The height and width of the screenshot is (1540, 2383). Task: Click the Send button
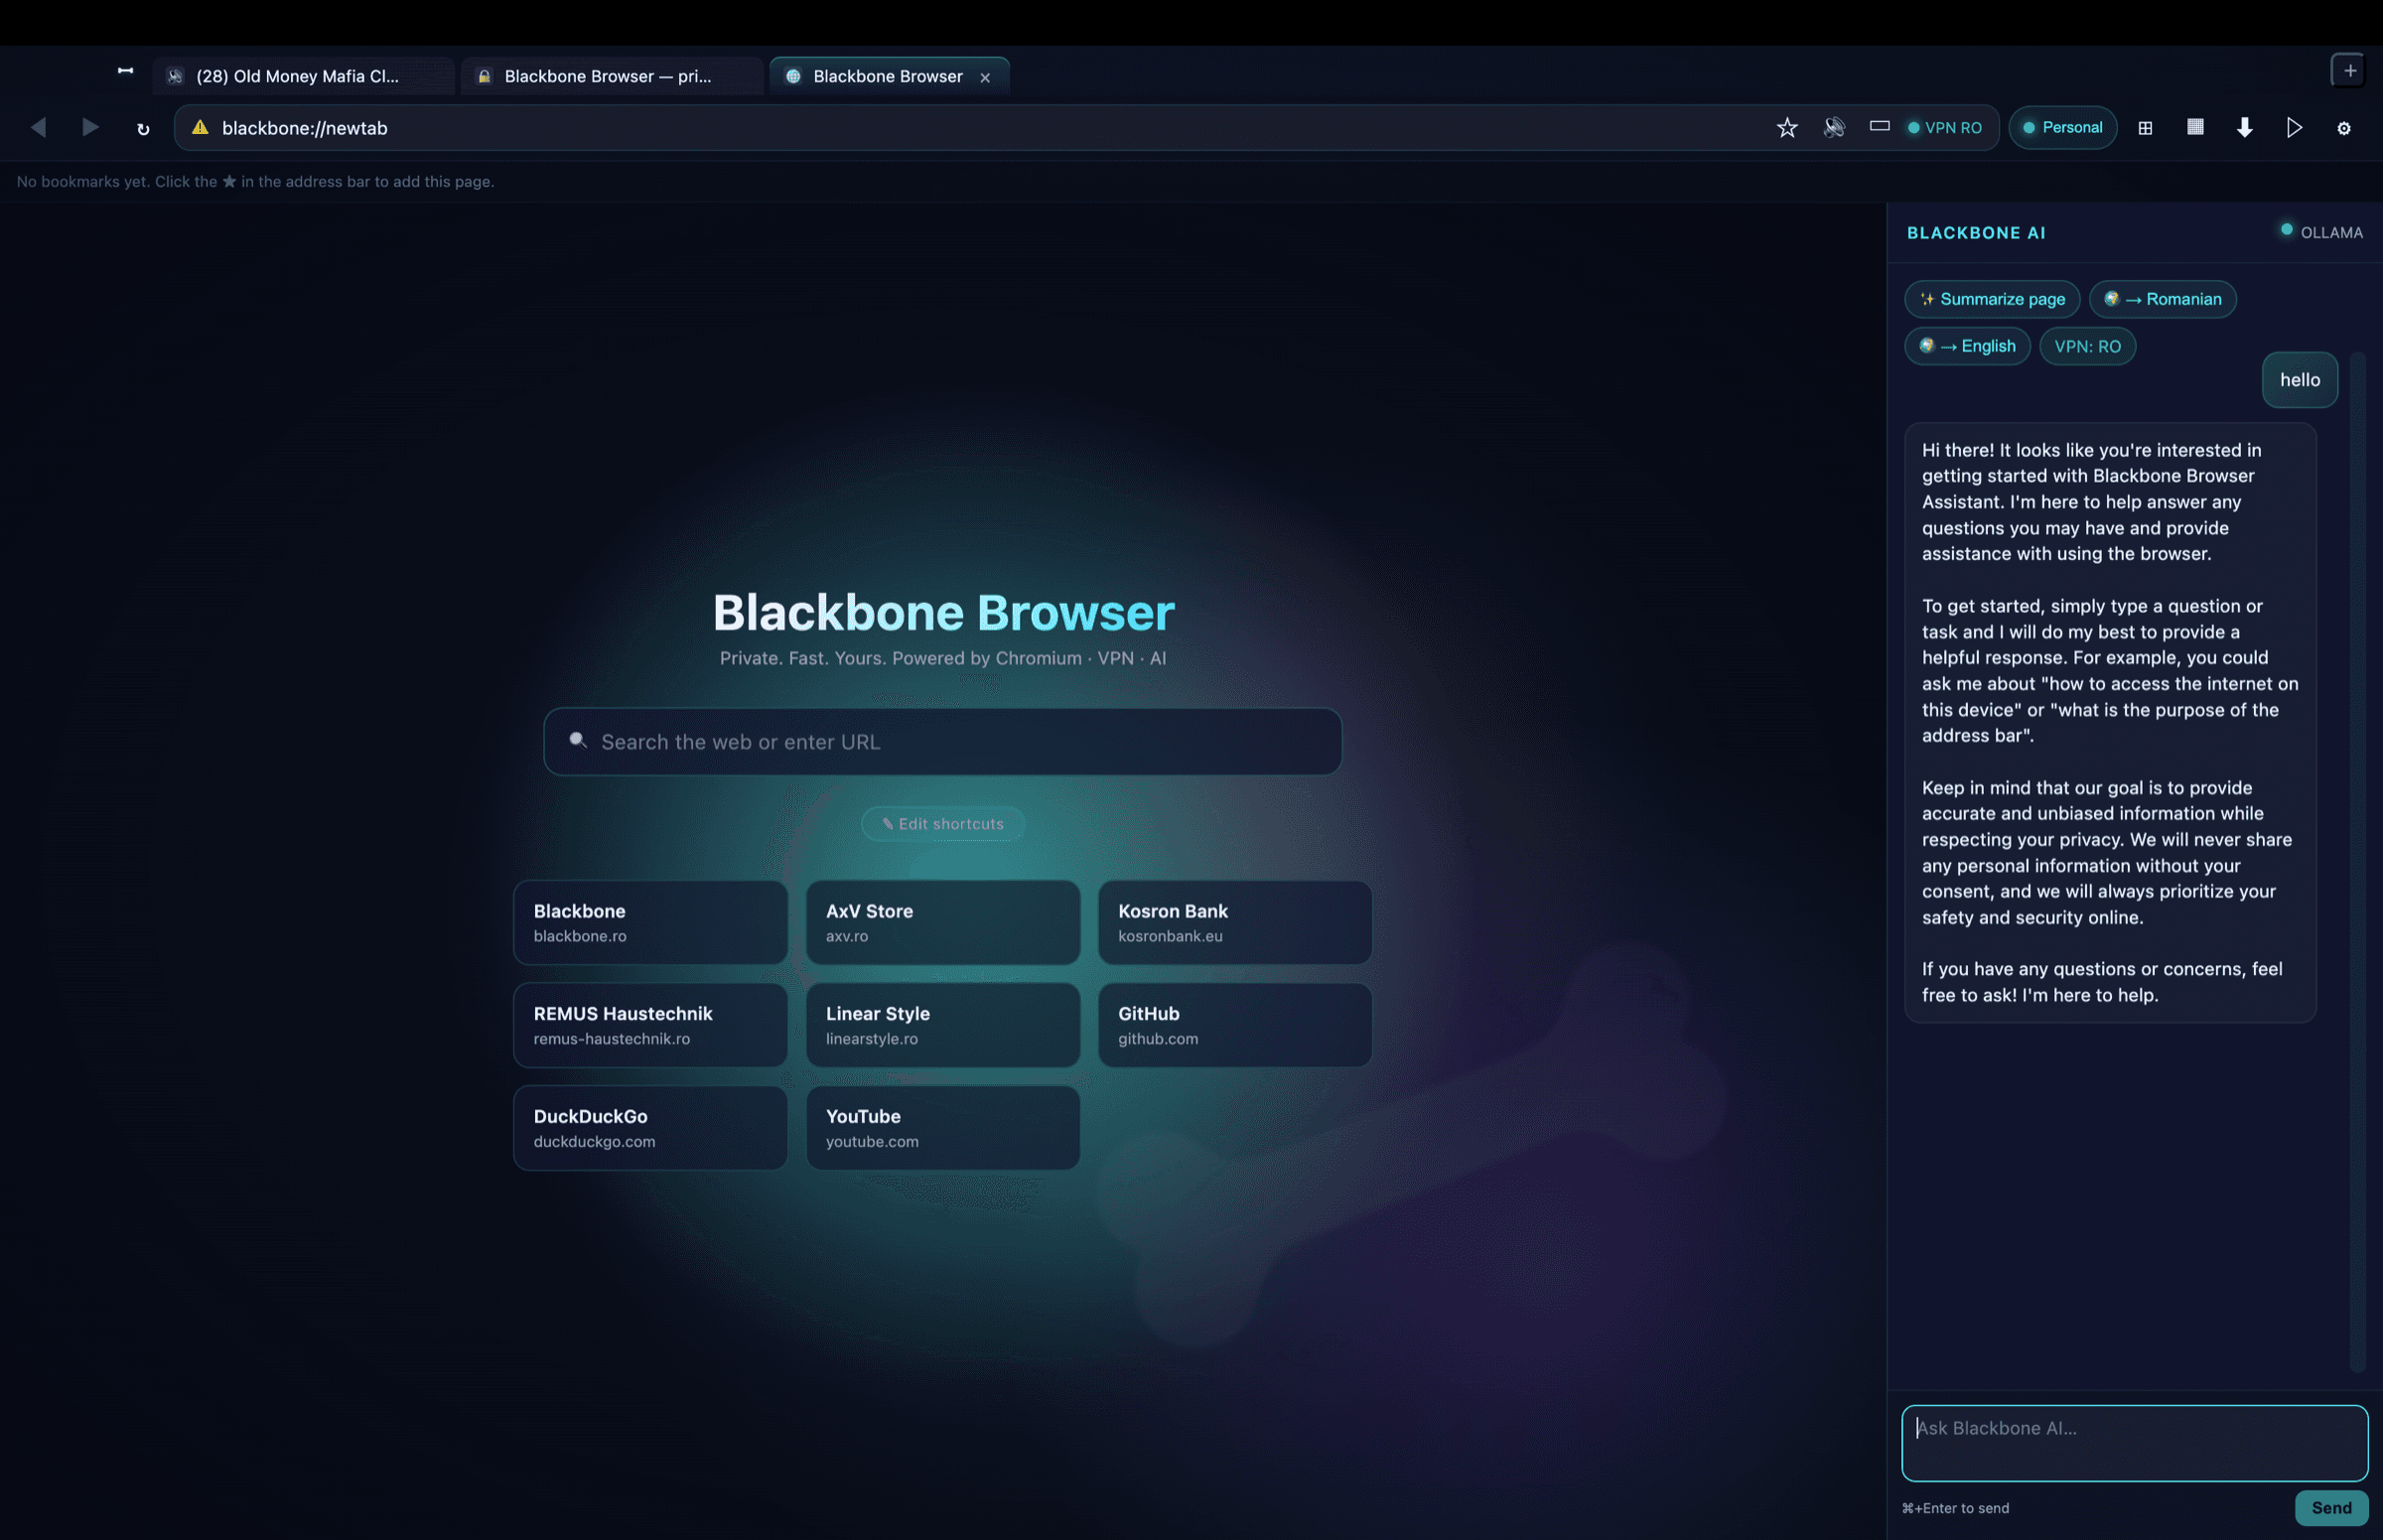[2331, 1508]
